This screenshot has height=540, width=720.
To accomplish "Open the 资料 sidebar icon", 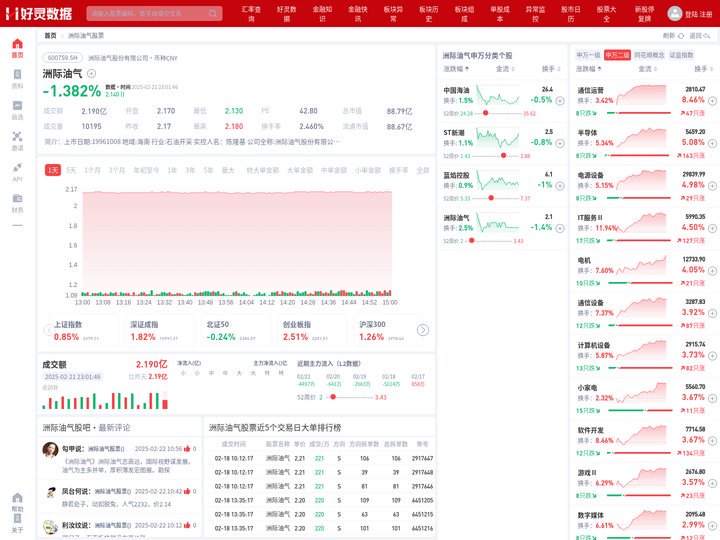I will click(x=17, y=74).
